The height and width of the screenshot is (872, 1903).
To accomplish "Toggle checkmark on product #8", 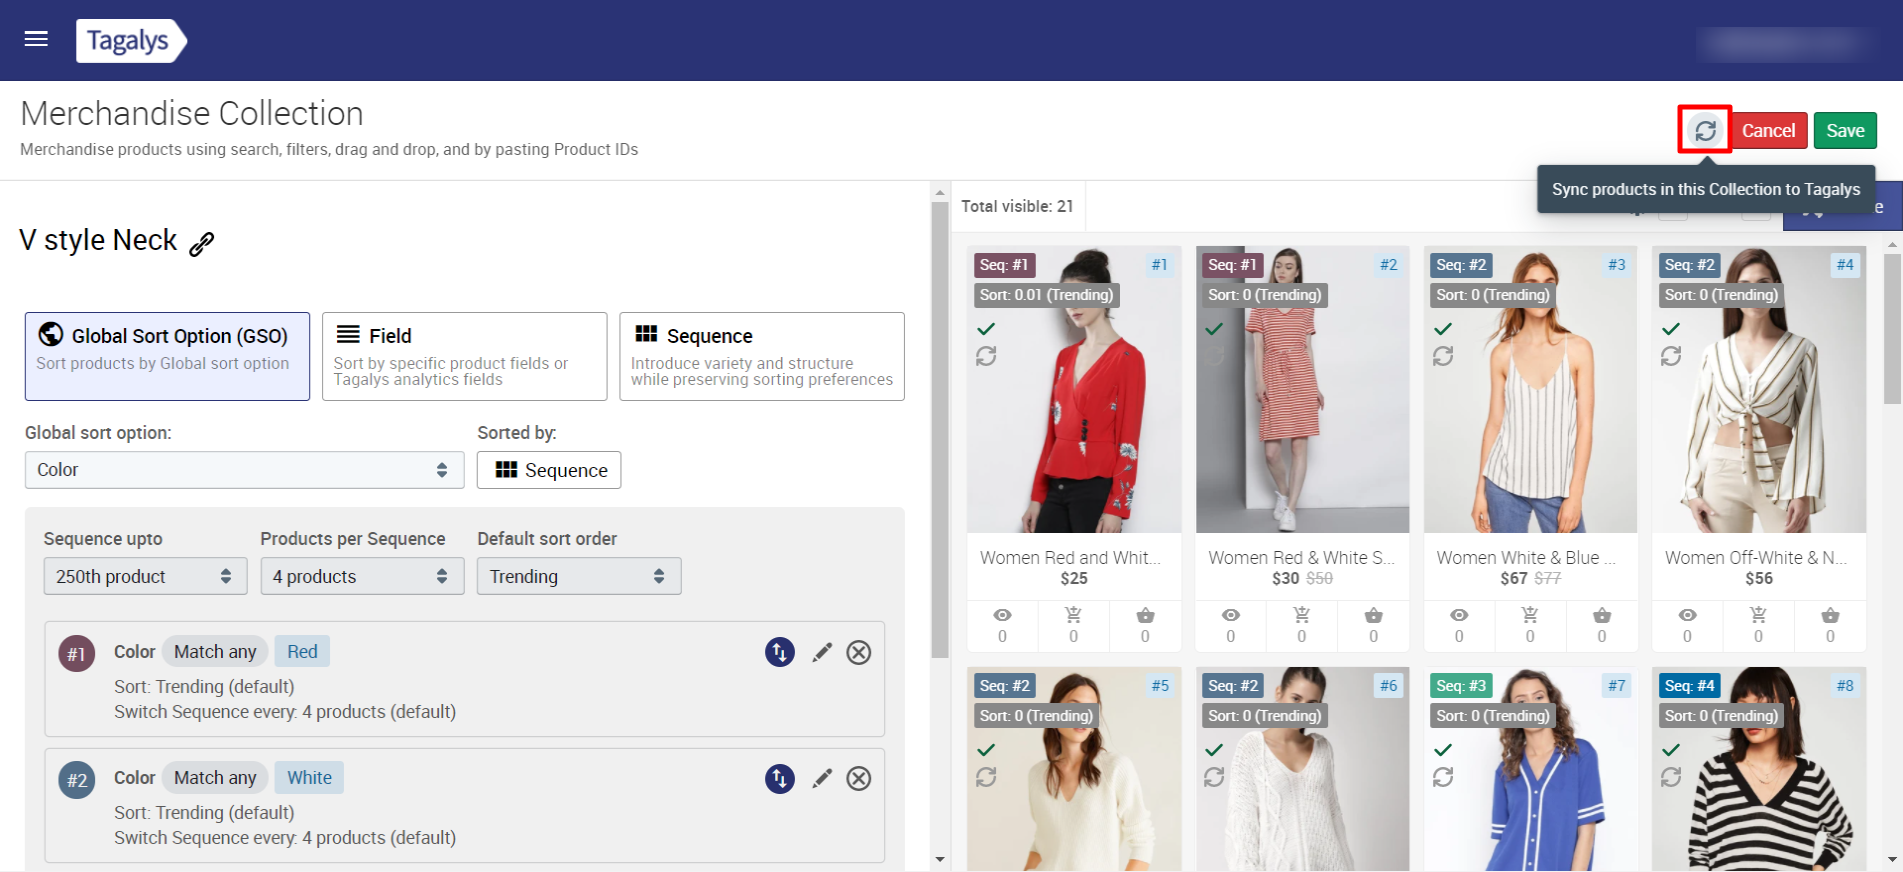I will [x=1671, y=749].
